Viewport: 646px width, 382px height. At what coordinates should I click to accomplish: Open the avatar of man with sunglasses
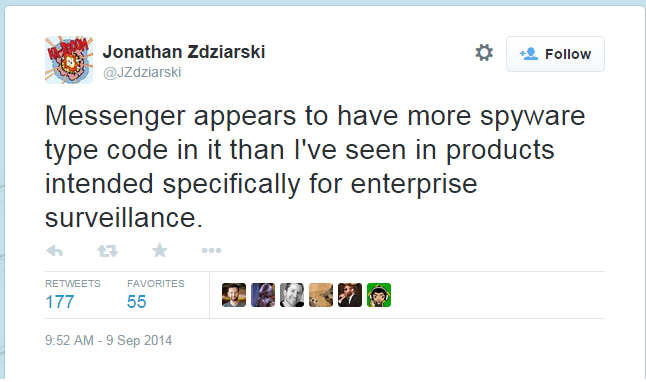coord(350,295)
